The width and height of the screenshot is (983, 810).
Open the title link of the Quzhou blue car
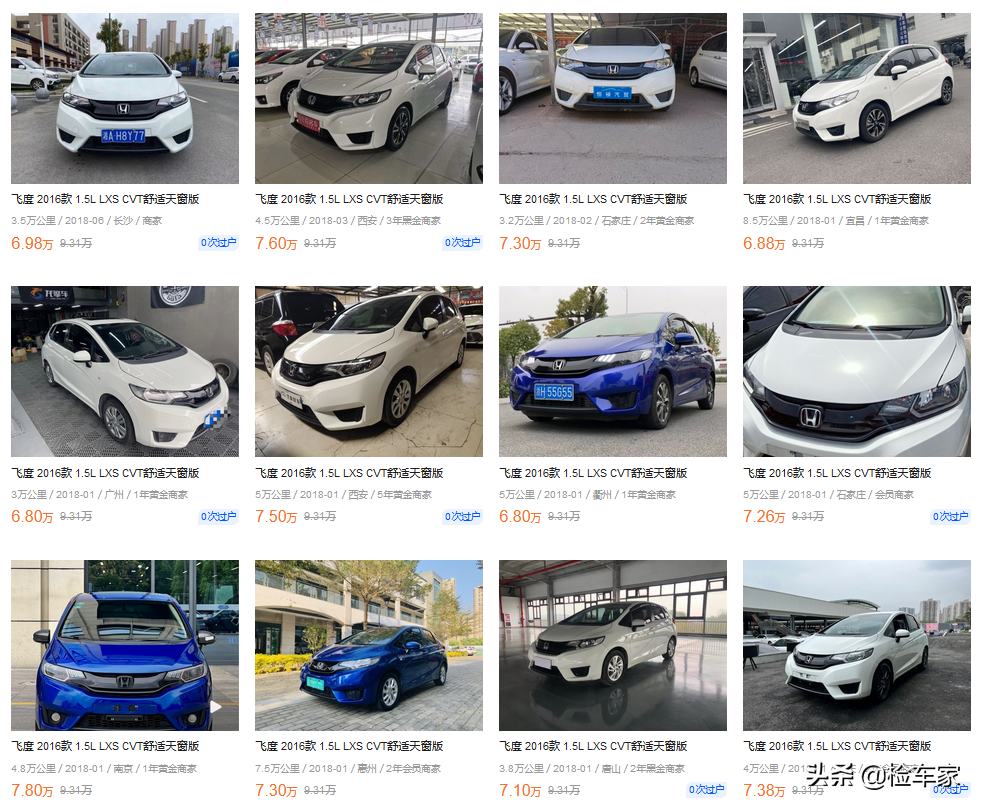(x=593, y=473)
